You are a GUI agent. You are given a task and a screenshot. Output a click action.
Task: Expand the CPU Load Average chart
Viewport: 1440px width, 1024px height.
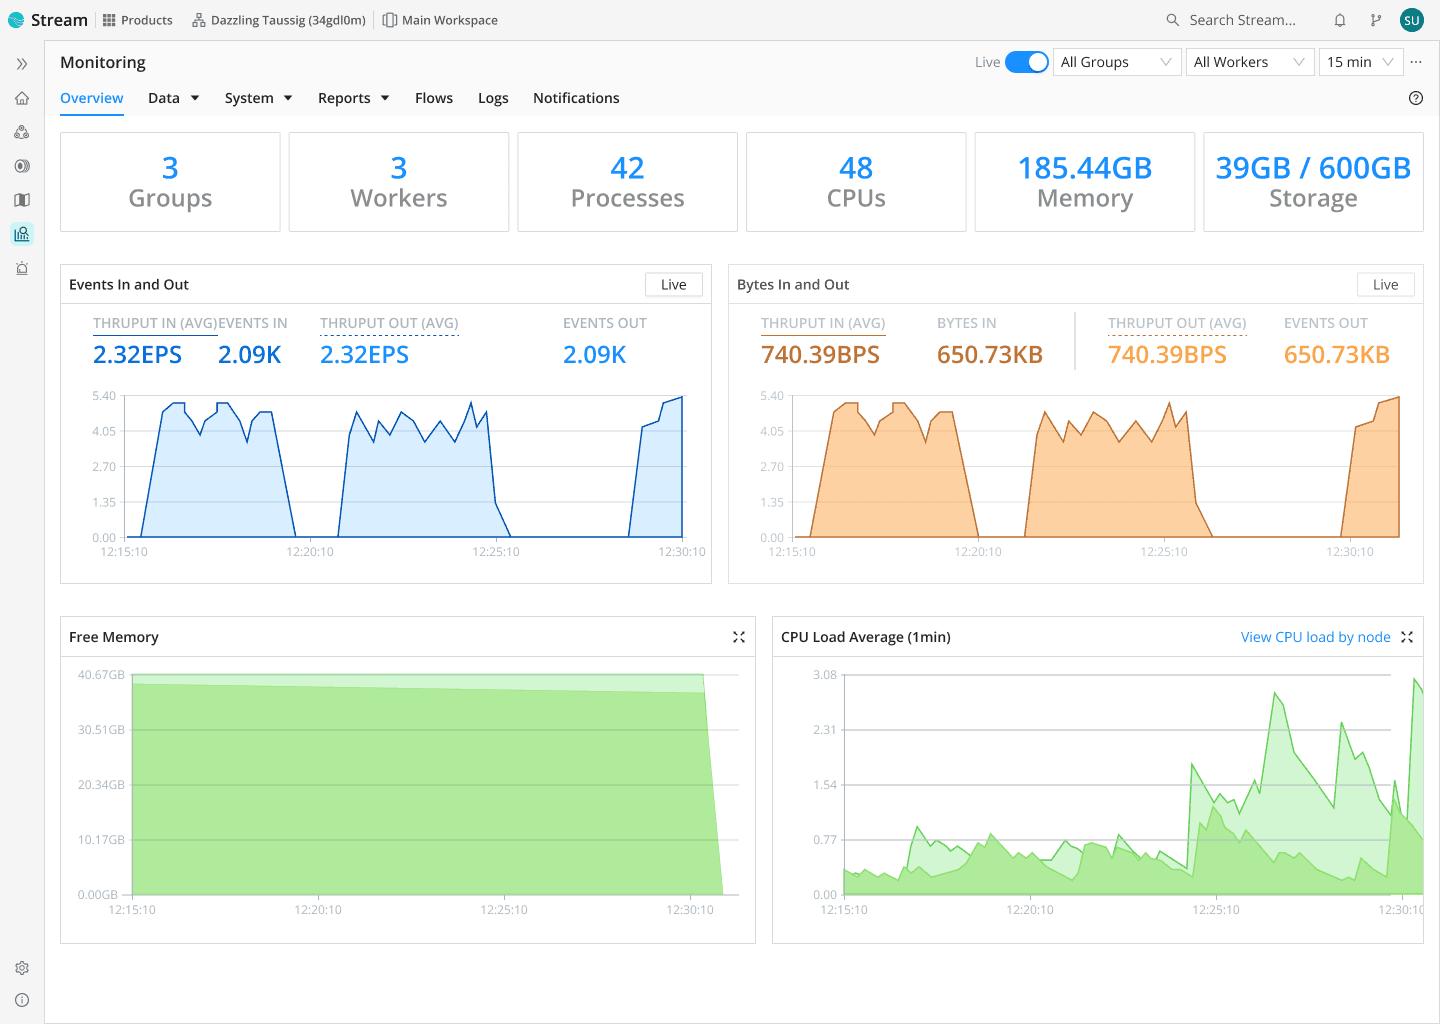click(x=1407, y=637)
